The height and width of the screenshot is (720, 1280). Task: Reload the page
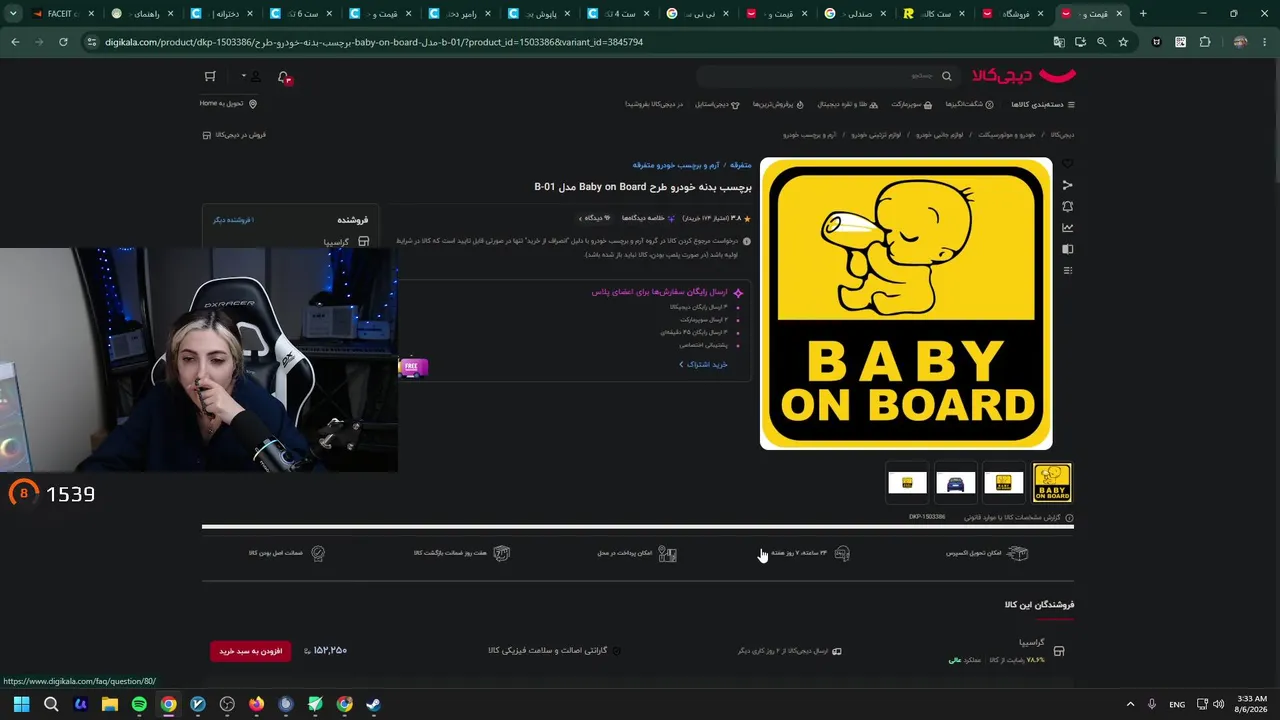coord(63,42)
